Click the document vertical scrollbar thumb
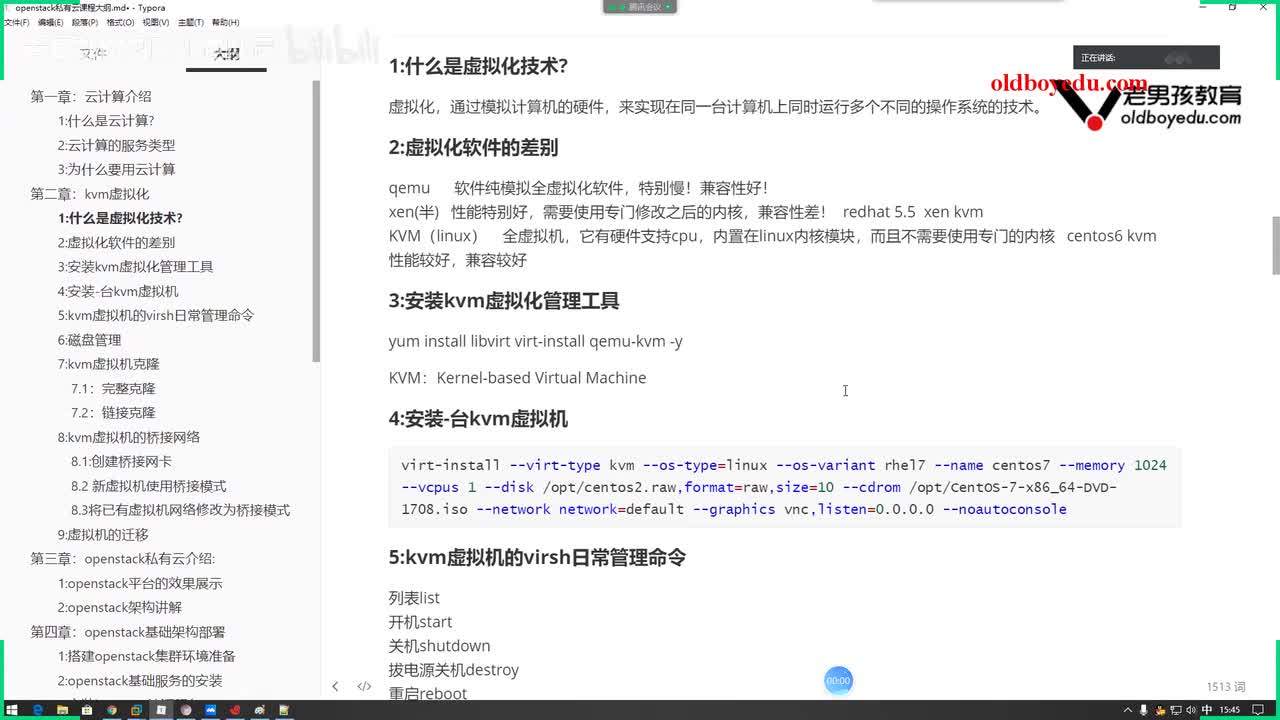 click(1275, 245)
